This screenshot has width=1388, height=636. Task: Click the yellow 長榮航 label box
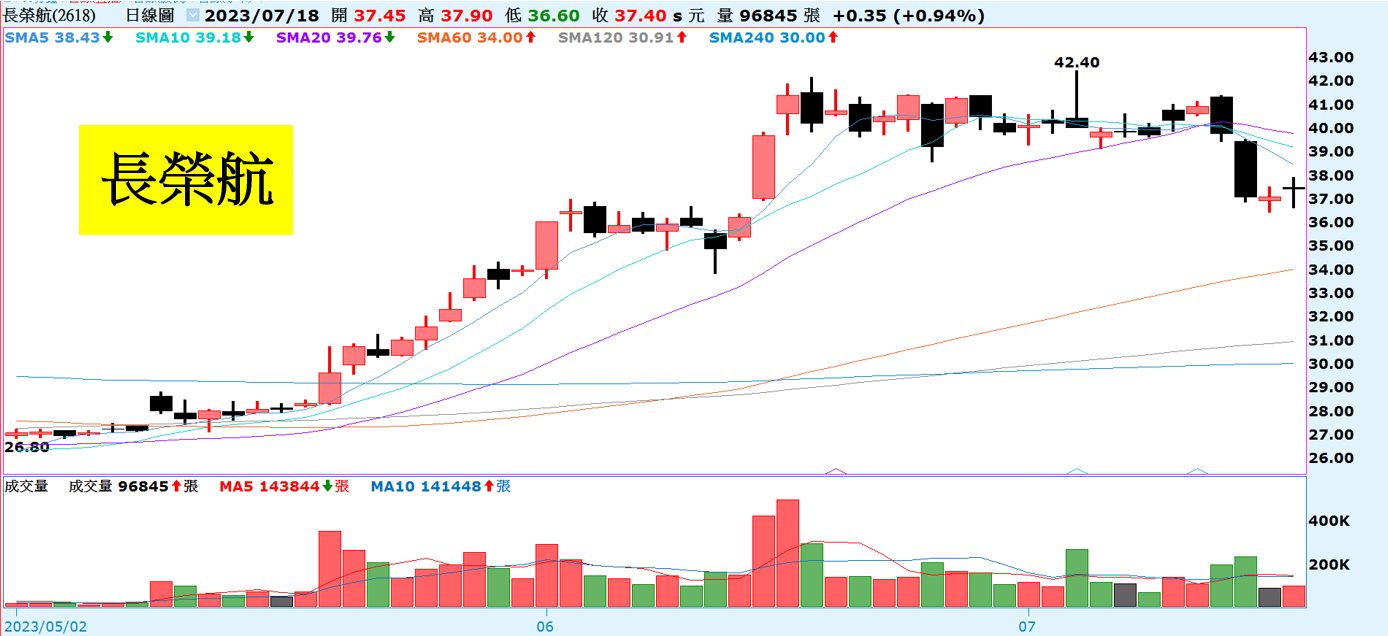(186, 180)
